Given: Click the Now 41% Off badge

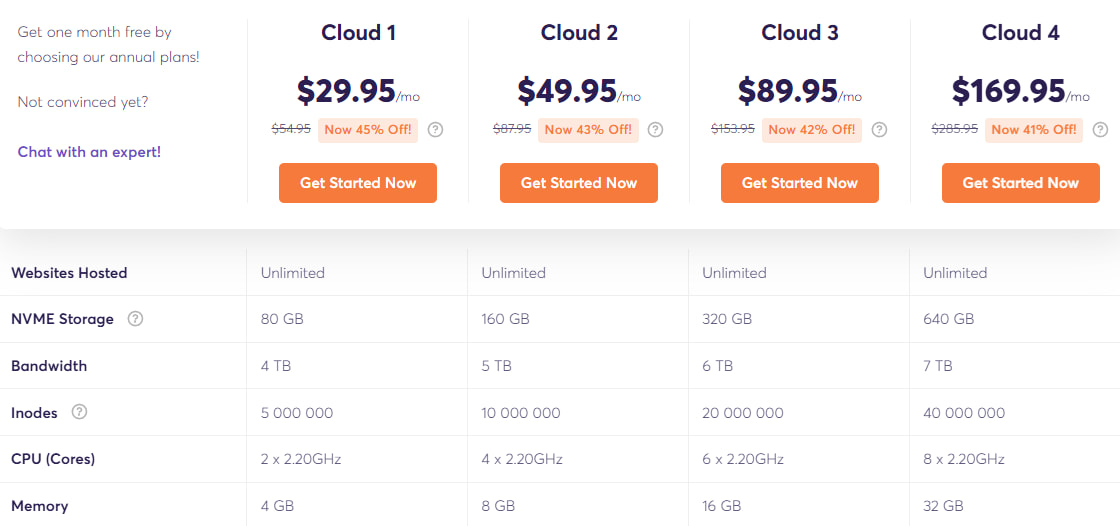Looking at the screenshot, I should [1034, 130].
